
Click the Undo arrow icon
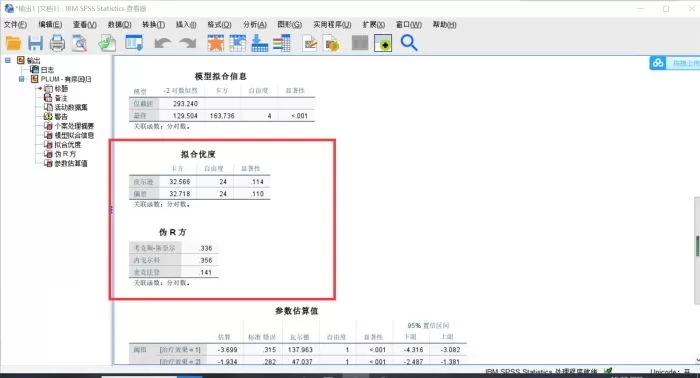tap(162, 43)
